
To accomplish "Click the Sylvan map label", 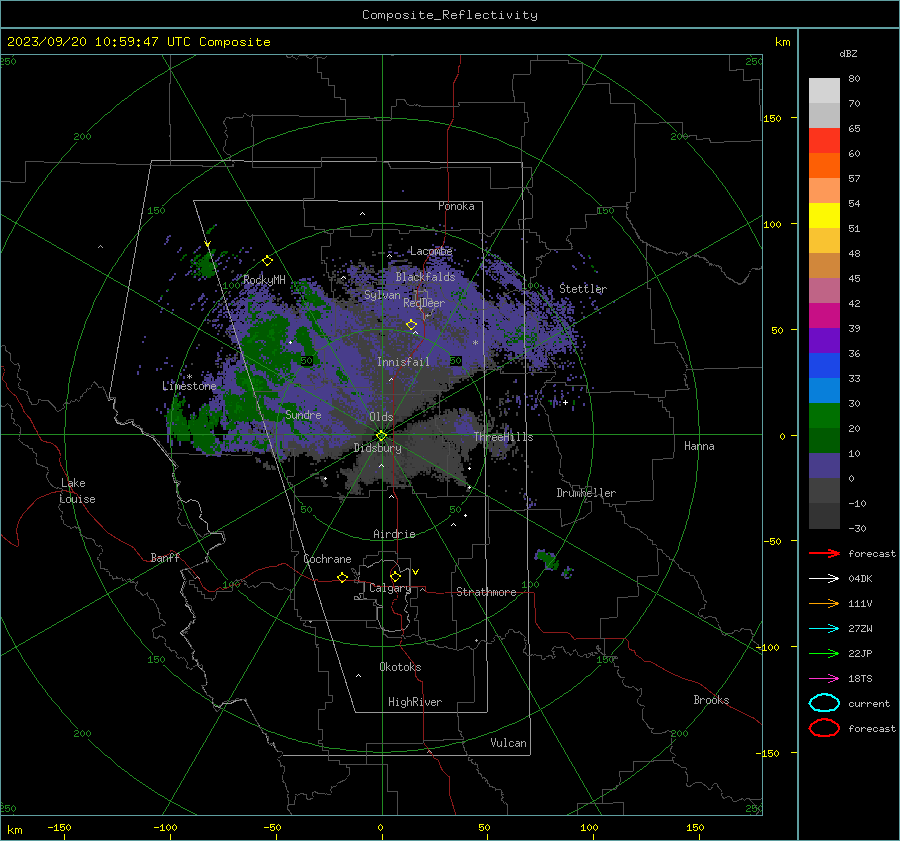I will [382, 295].
